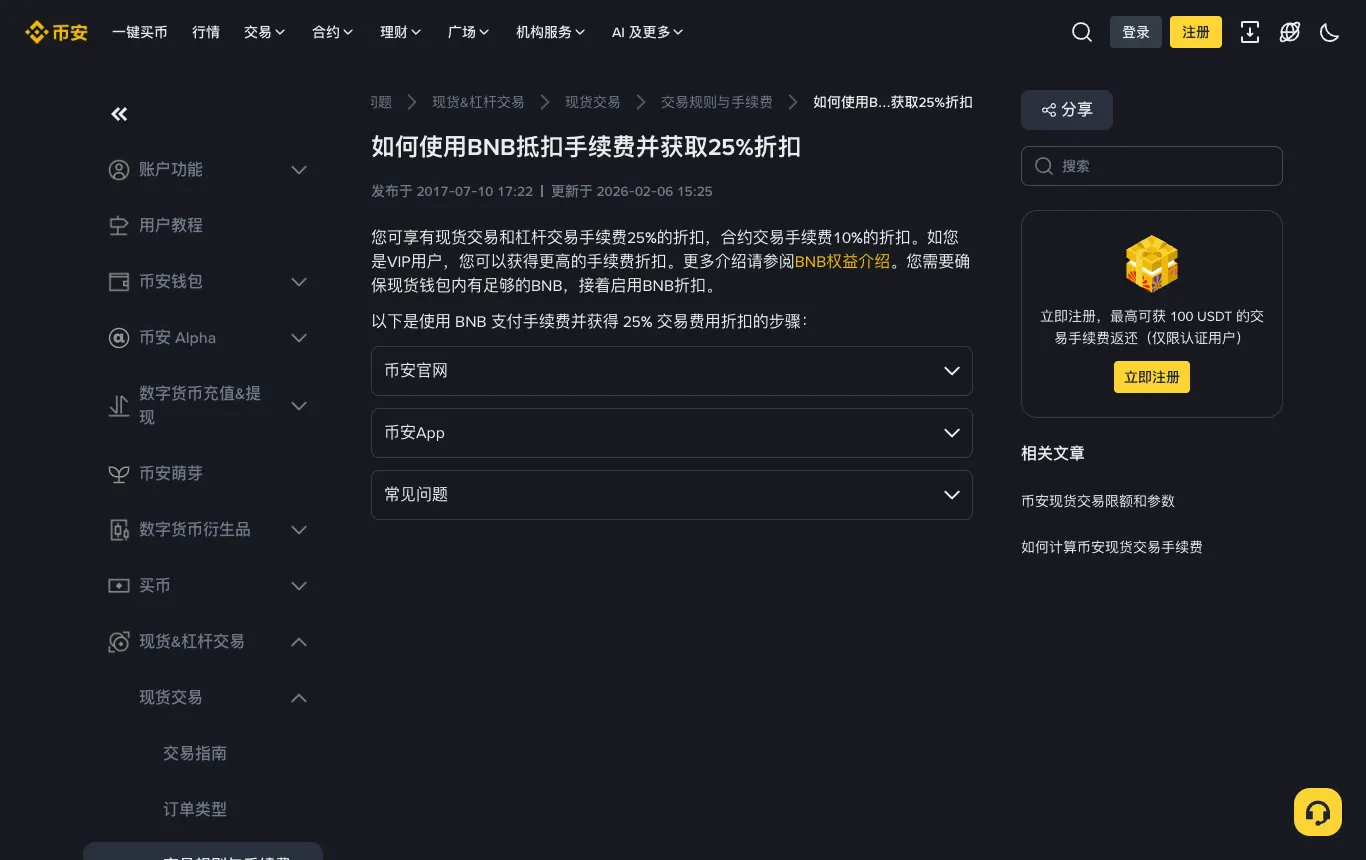The width and height of the screenshot is (1366, 860).
Task: Click the 搜索 search input field
Action: pos(1152,166)
